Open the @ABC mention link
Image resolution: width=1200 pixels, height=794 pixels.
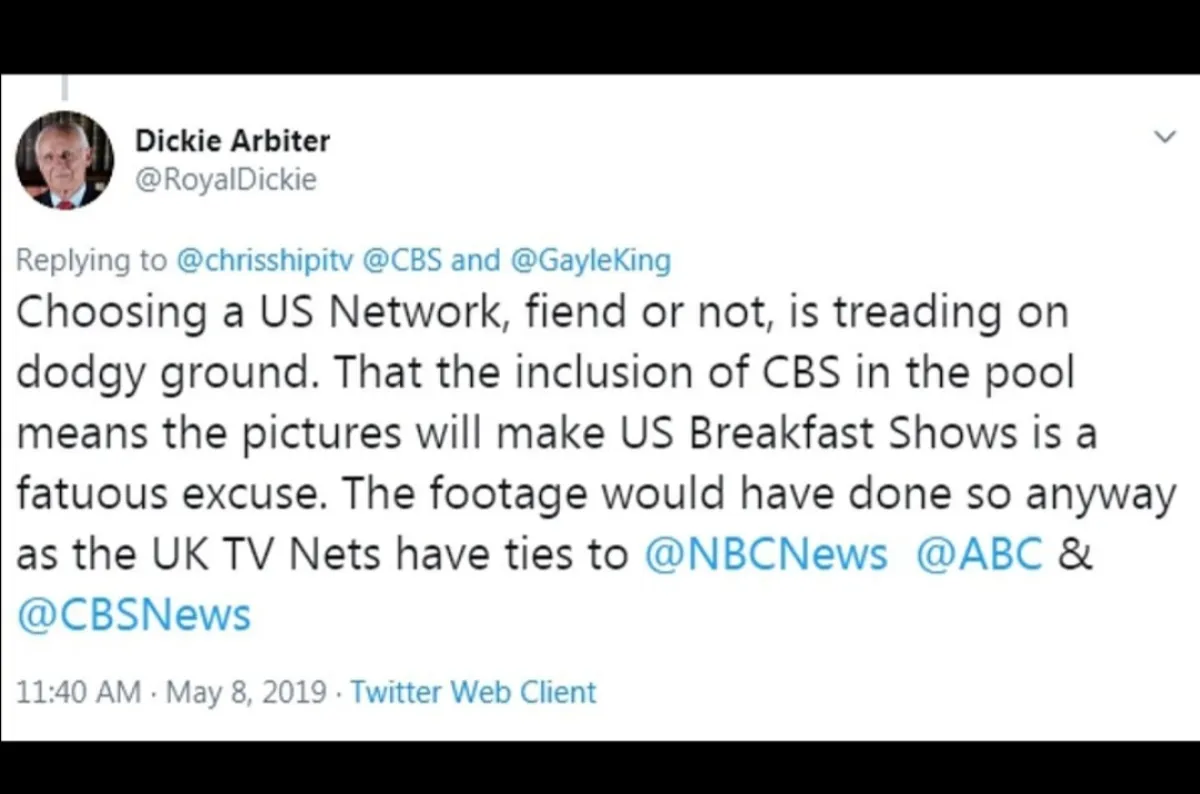coord(979,555)
